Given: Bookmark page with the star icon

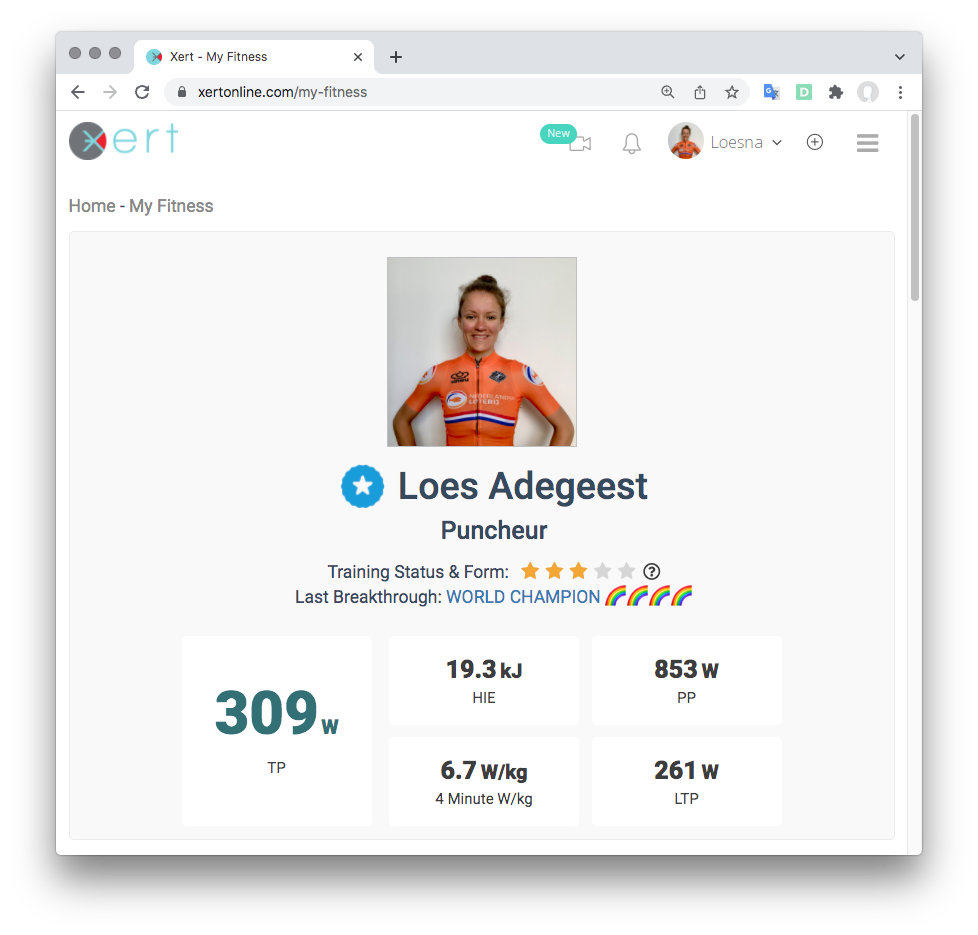Looking at the screenshot, I should point(732,92).
